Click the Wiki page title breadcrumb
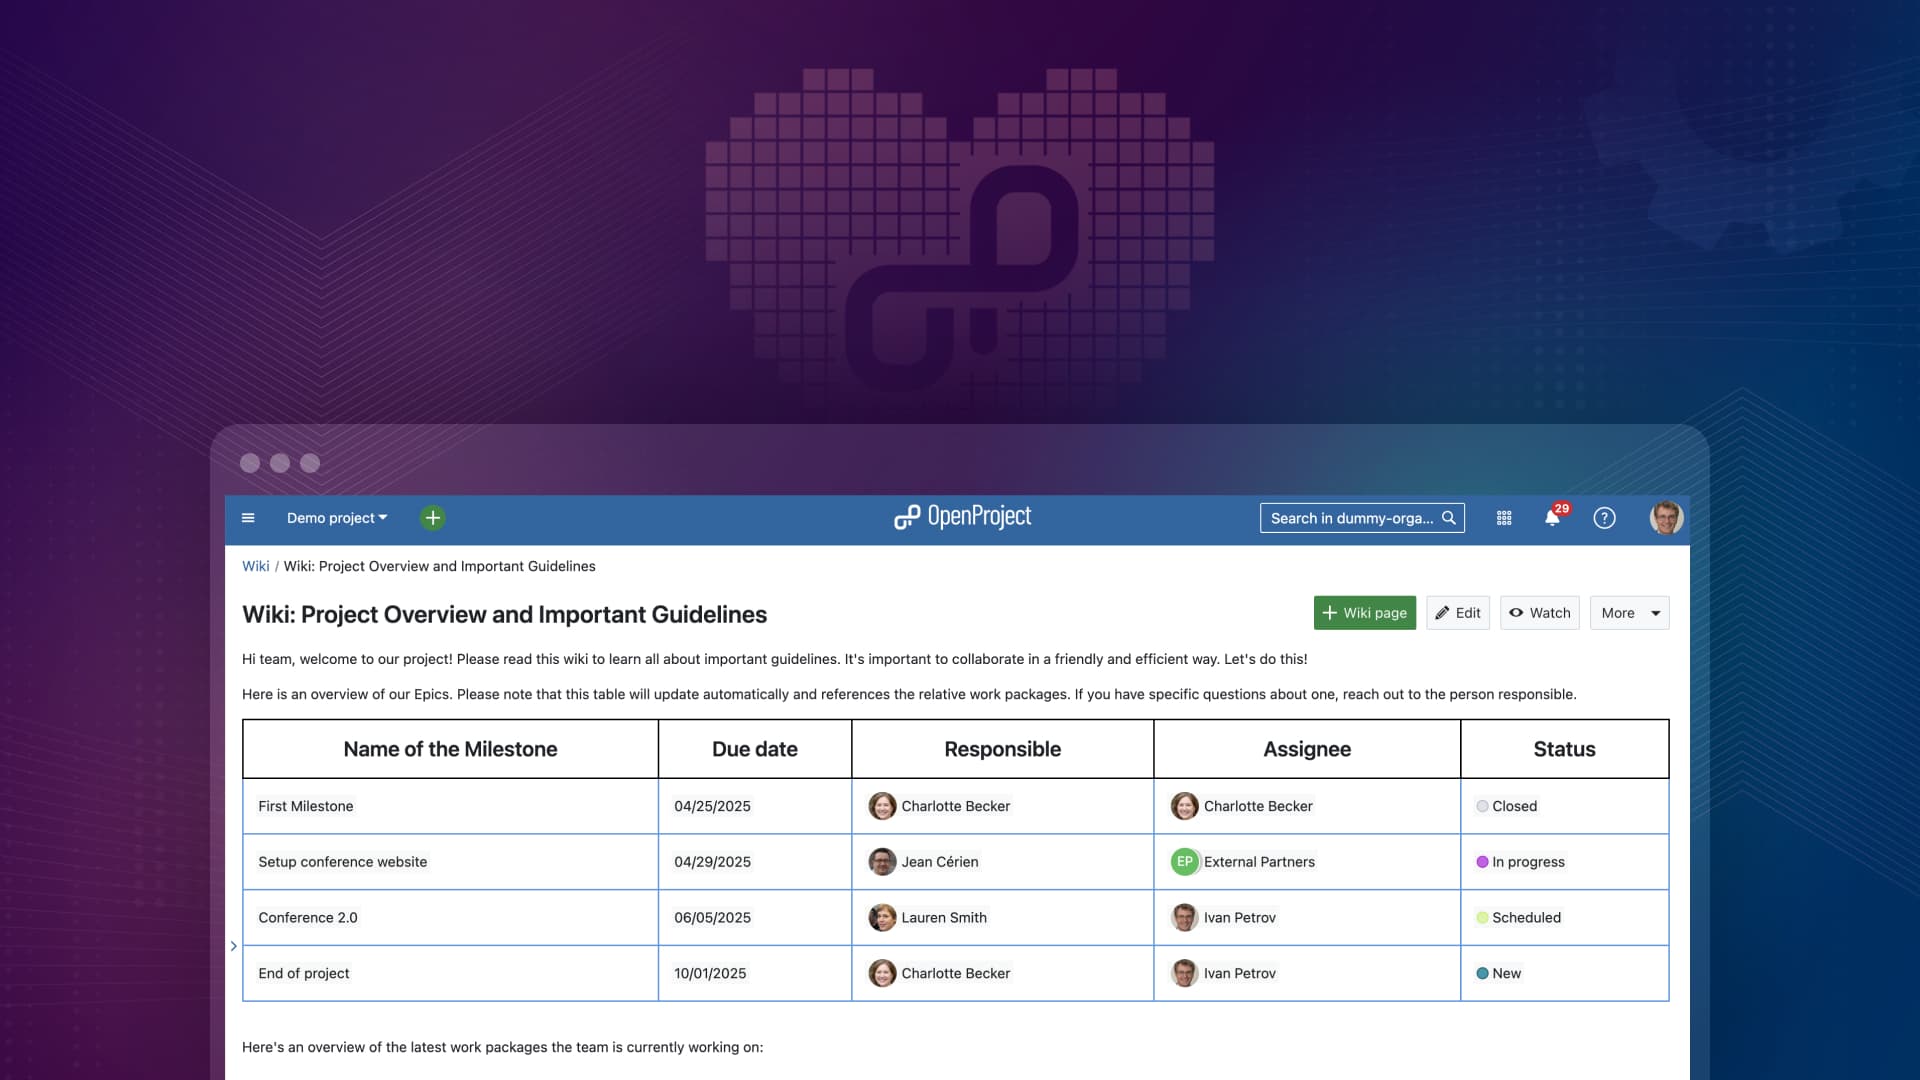The width and height of the screenshot is (1920, 1080). tap(439, 567)
